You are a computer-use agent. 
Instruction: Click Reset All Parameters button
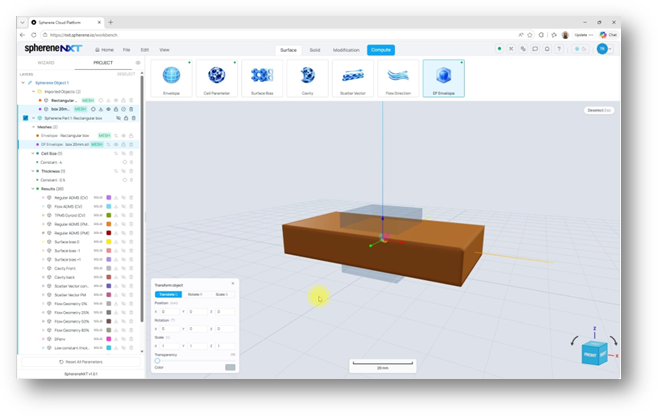click(81, 362)
